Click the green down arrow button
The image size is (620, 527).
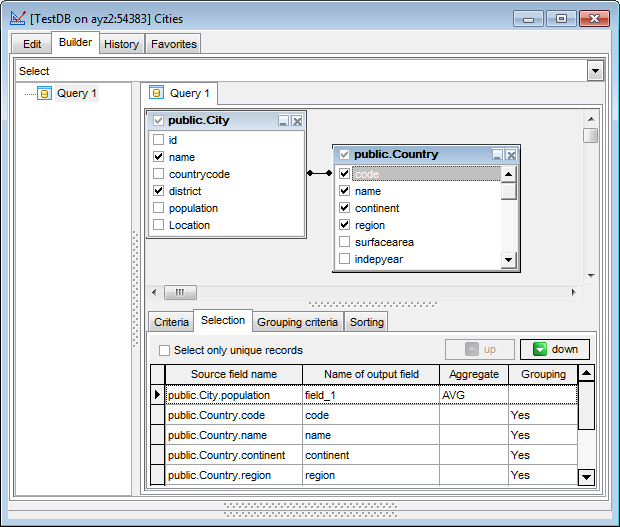click(554, 349)
